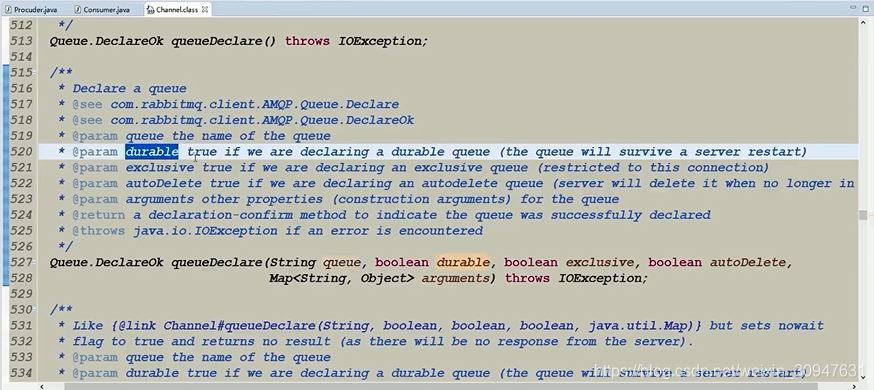Maximize the editor area
The width and height of the screenshot is (874, 390).
click(x=865, y=8)
